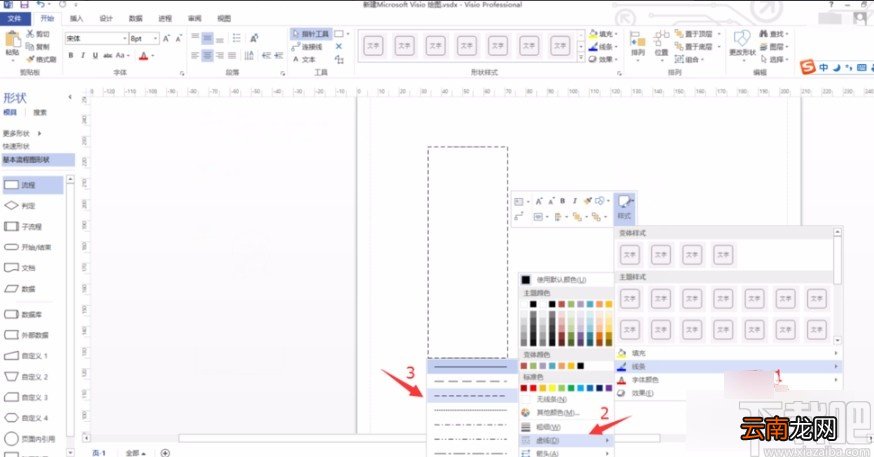
Task: Click the rectangle drawing tool icon
Action: (x=338, y=34)
